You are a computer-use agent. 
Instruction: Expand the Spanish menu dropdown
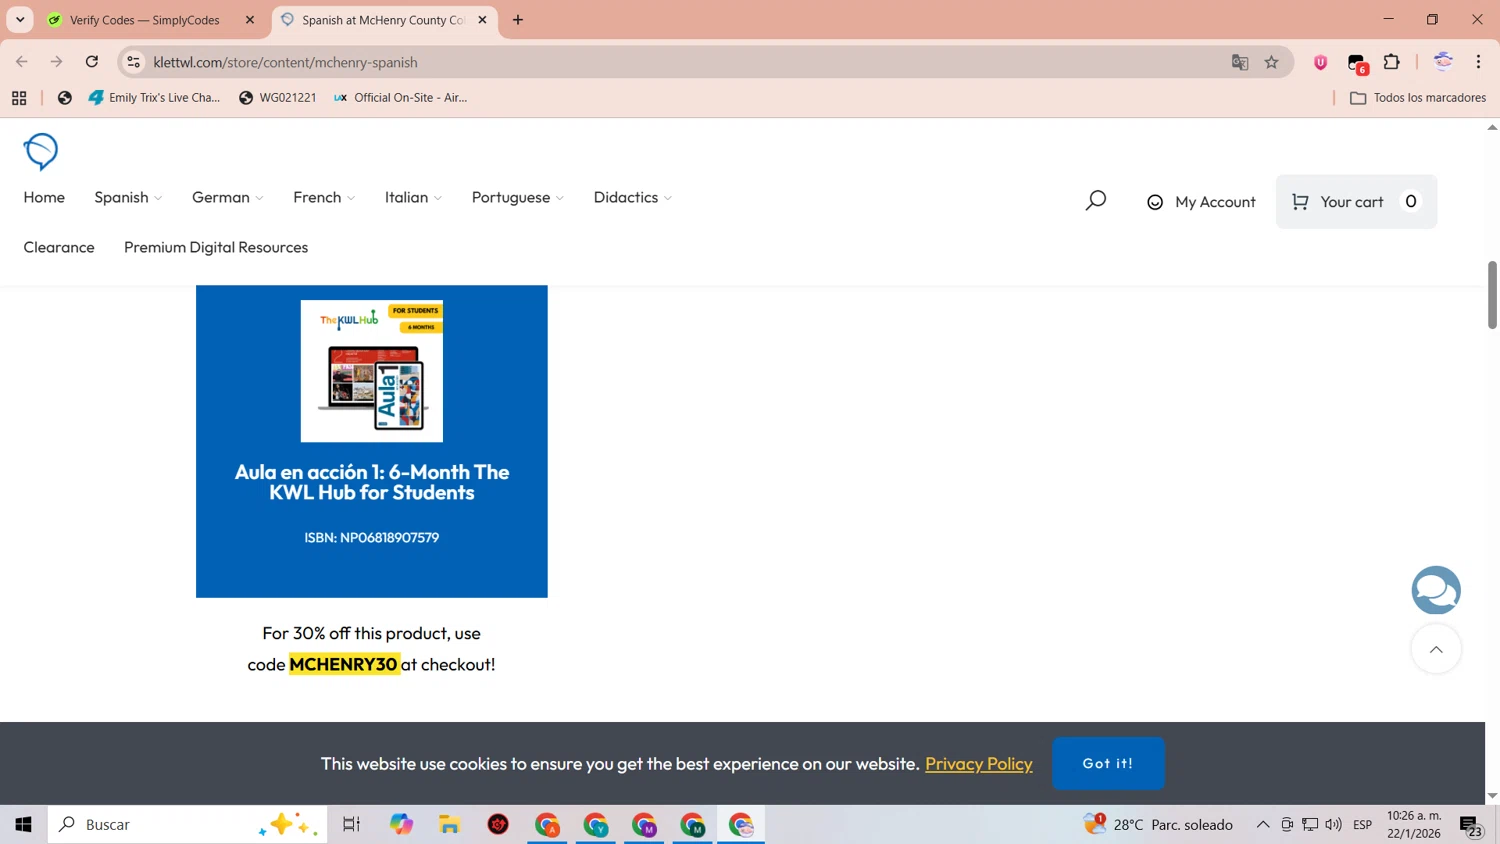pos(128,197)
